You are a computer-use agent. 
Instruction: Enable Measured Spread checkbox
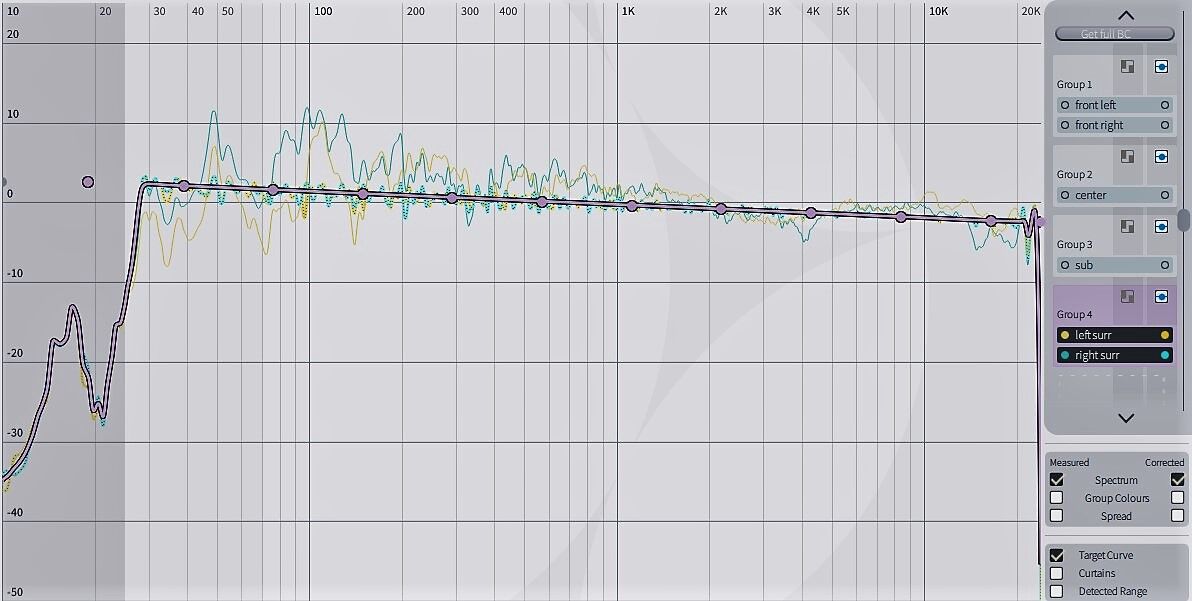[1057, 516]
